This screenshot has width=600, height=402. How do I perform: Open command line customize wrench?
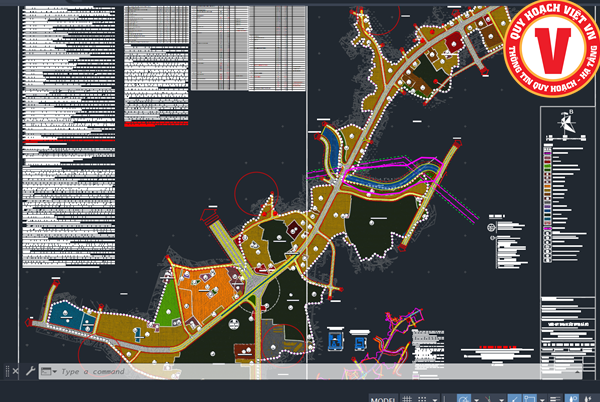point(29,371)
